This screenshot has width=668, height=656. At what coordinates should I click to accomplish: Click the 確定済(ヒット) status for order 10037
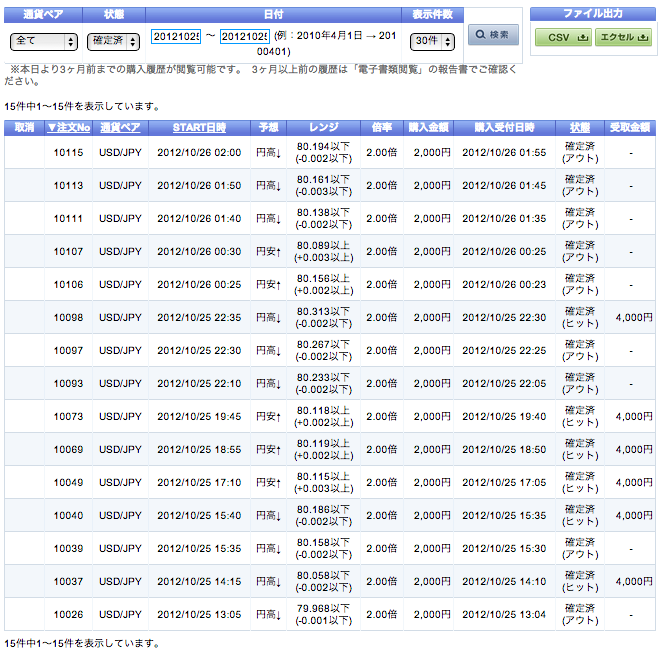pyautogui.click(x=581, y=582)
